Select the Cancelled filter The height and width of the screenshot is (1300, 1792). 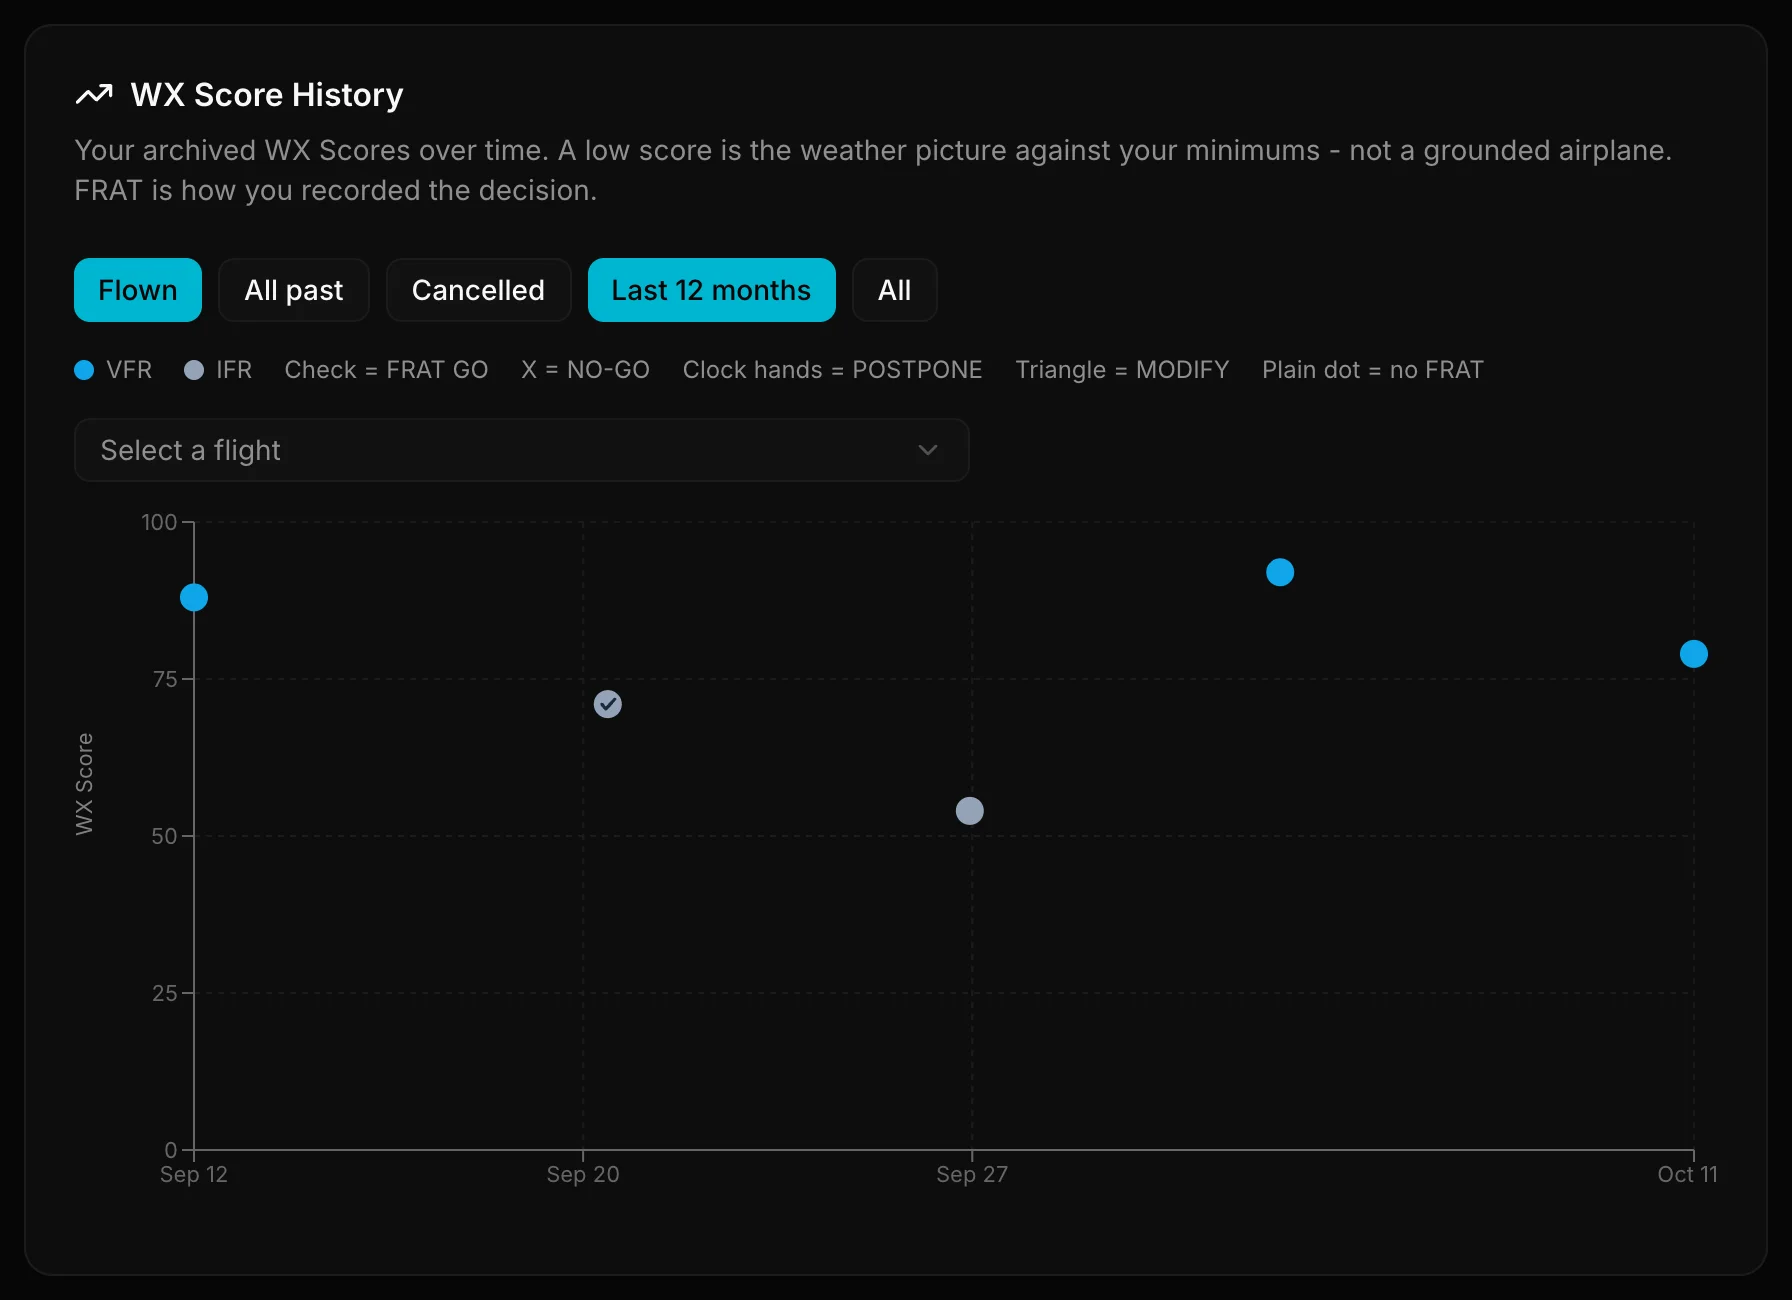[478, 290]
